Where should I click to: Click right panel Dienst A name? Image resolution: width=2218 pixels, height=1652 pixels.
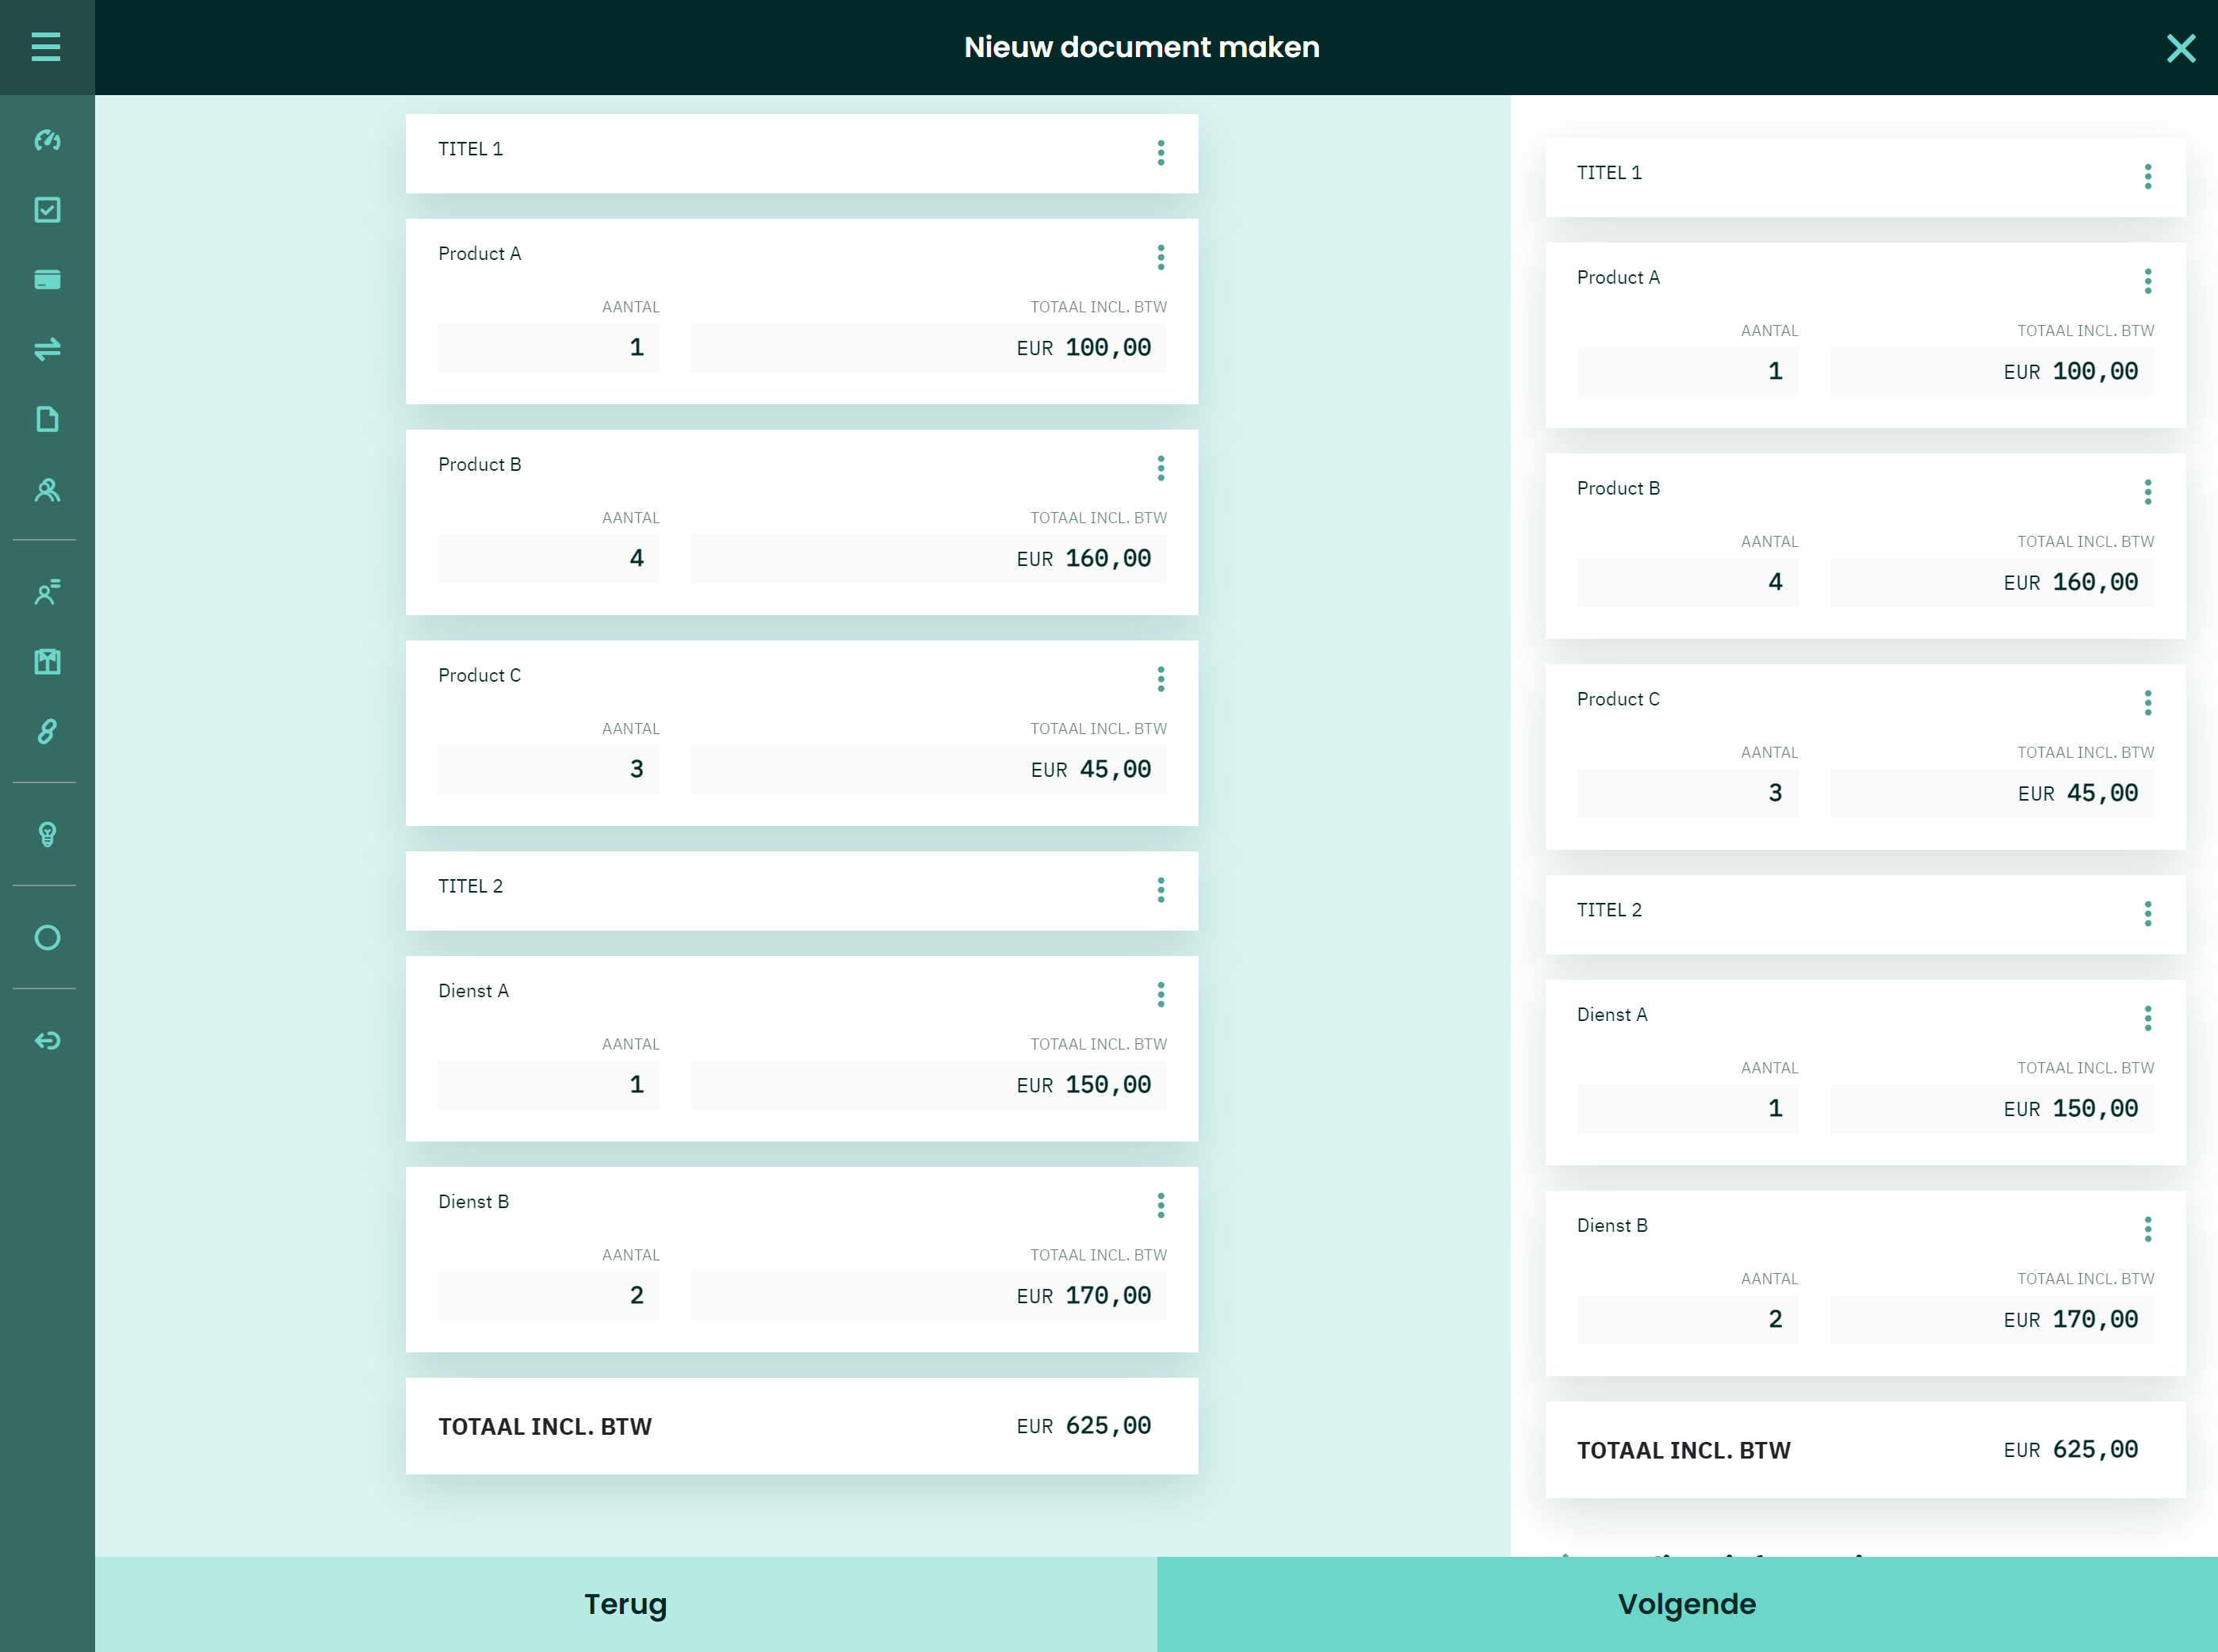click(x=1612, y=1015)
